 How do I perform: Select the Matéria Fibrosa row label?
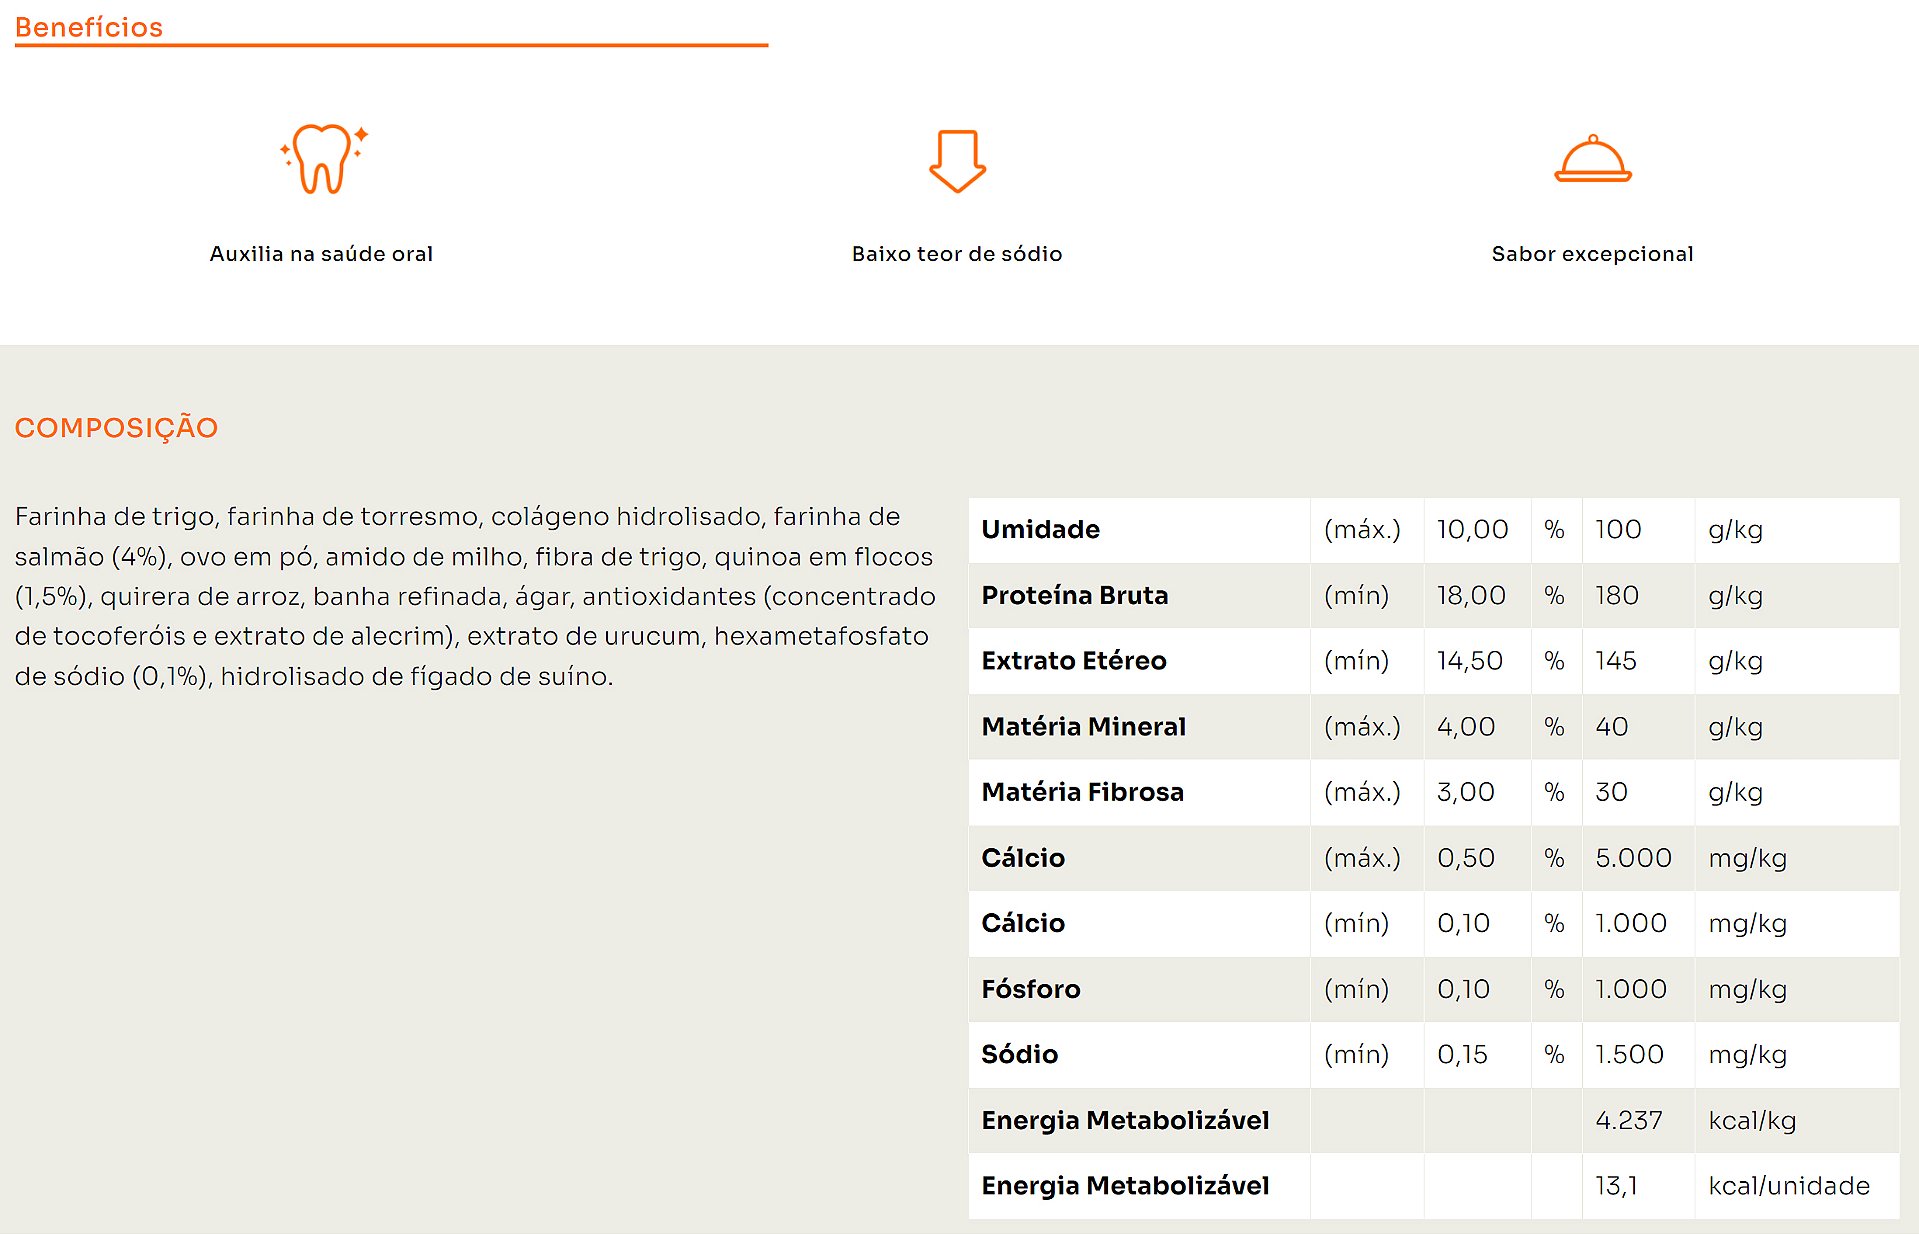pyautogui.click(x=1082, y=792)
